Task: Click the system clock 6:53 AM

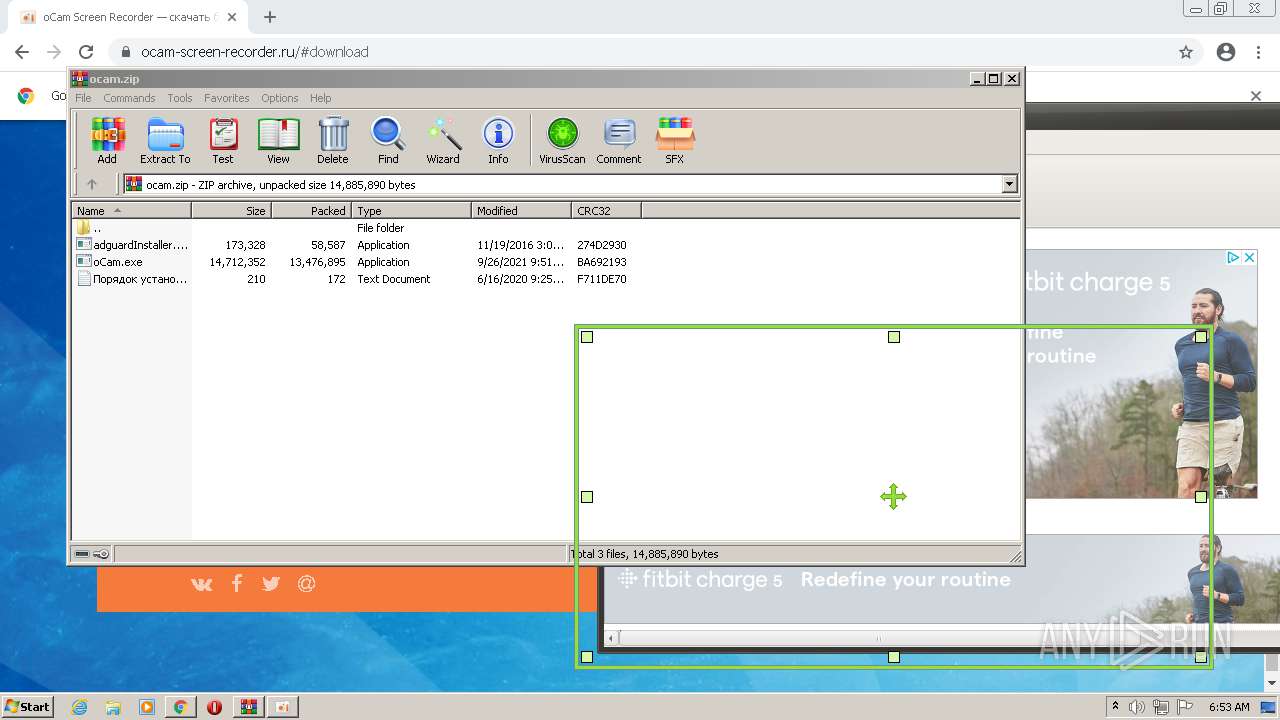Action: click(x=1229, y=707)
